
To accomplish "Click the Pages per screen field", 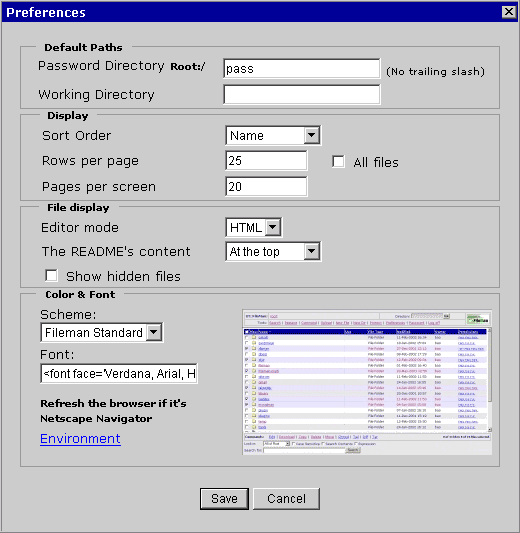I will click(266, 186).
